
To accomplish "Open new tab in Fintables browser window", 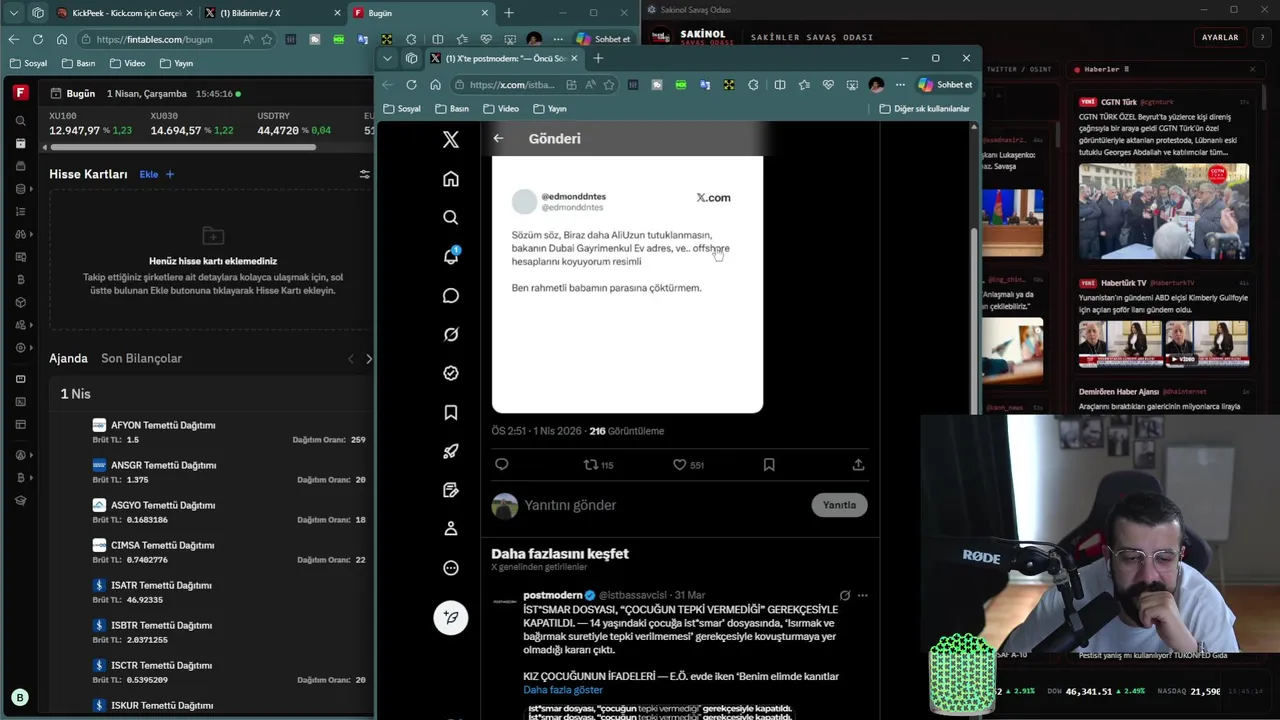I will [x=508, y=13].
